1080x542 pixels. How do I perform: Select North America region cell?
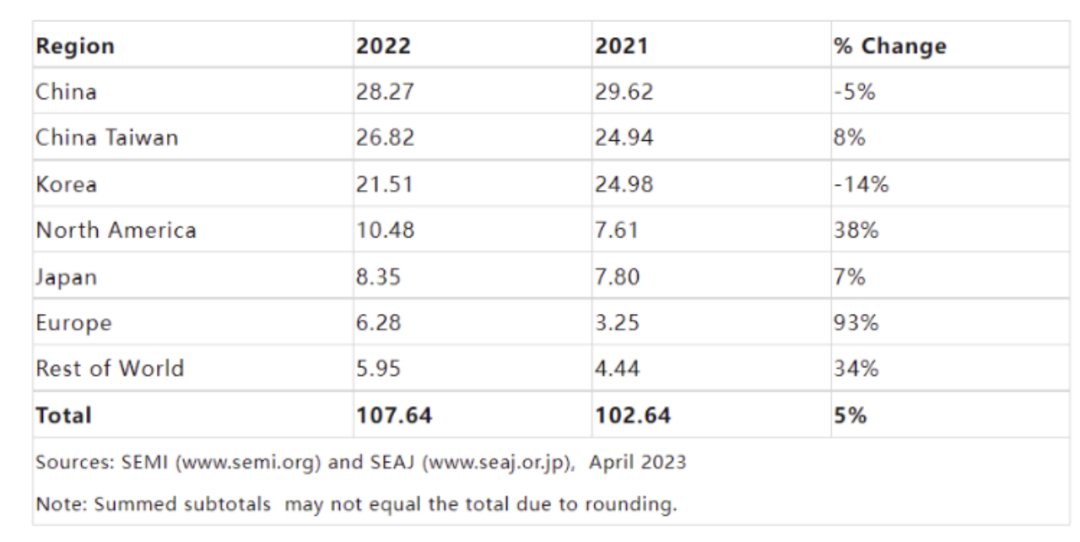(x=116, y=230)
